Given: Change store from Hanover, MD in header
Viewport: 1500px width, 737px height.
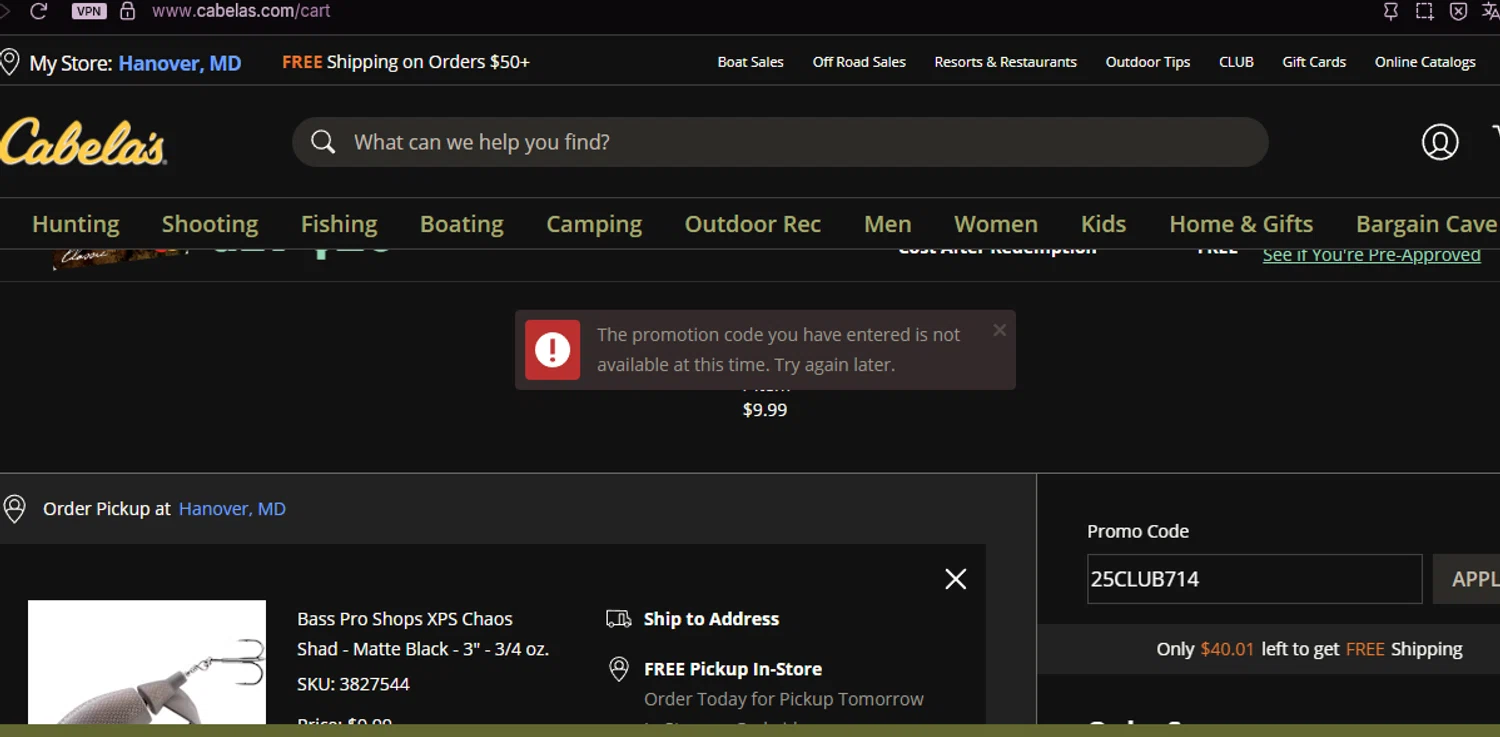Looking at the screenshot, I should click(x=180, y=63).
